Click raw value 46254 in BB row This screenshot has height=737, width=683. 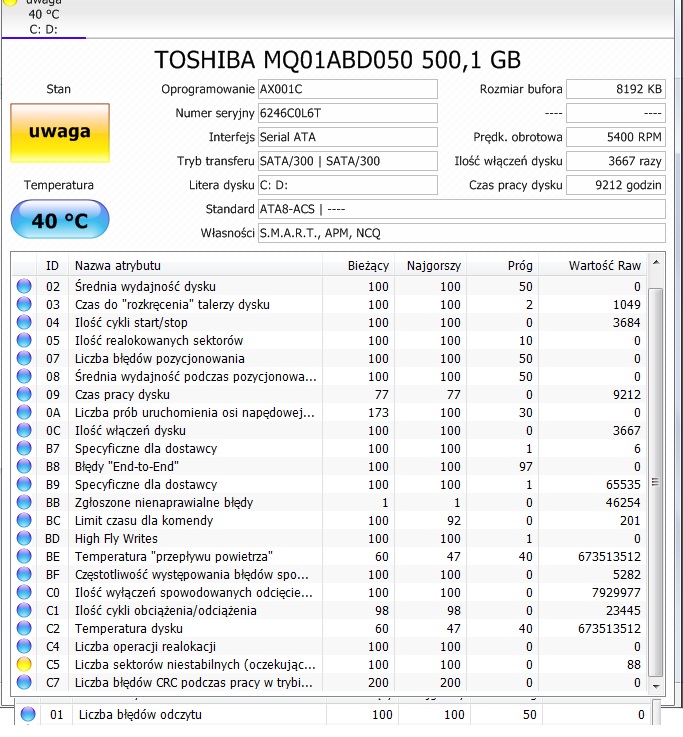[623, 502]
